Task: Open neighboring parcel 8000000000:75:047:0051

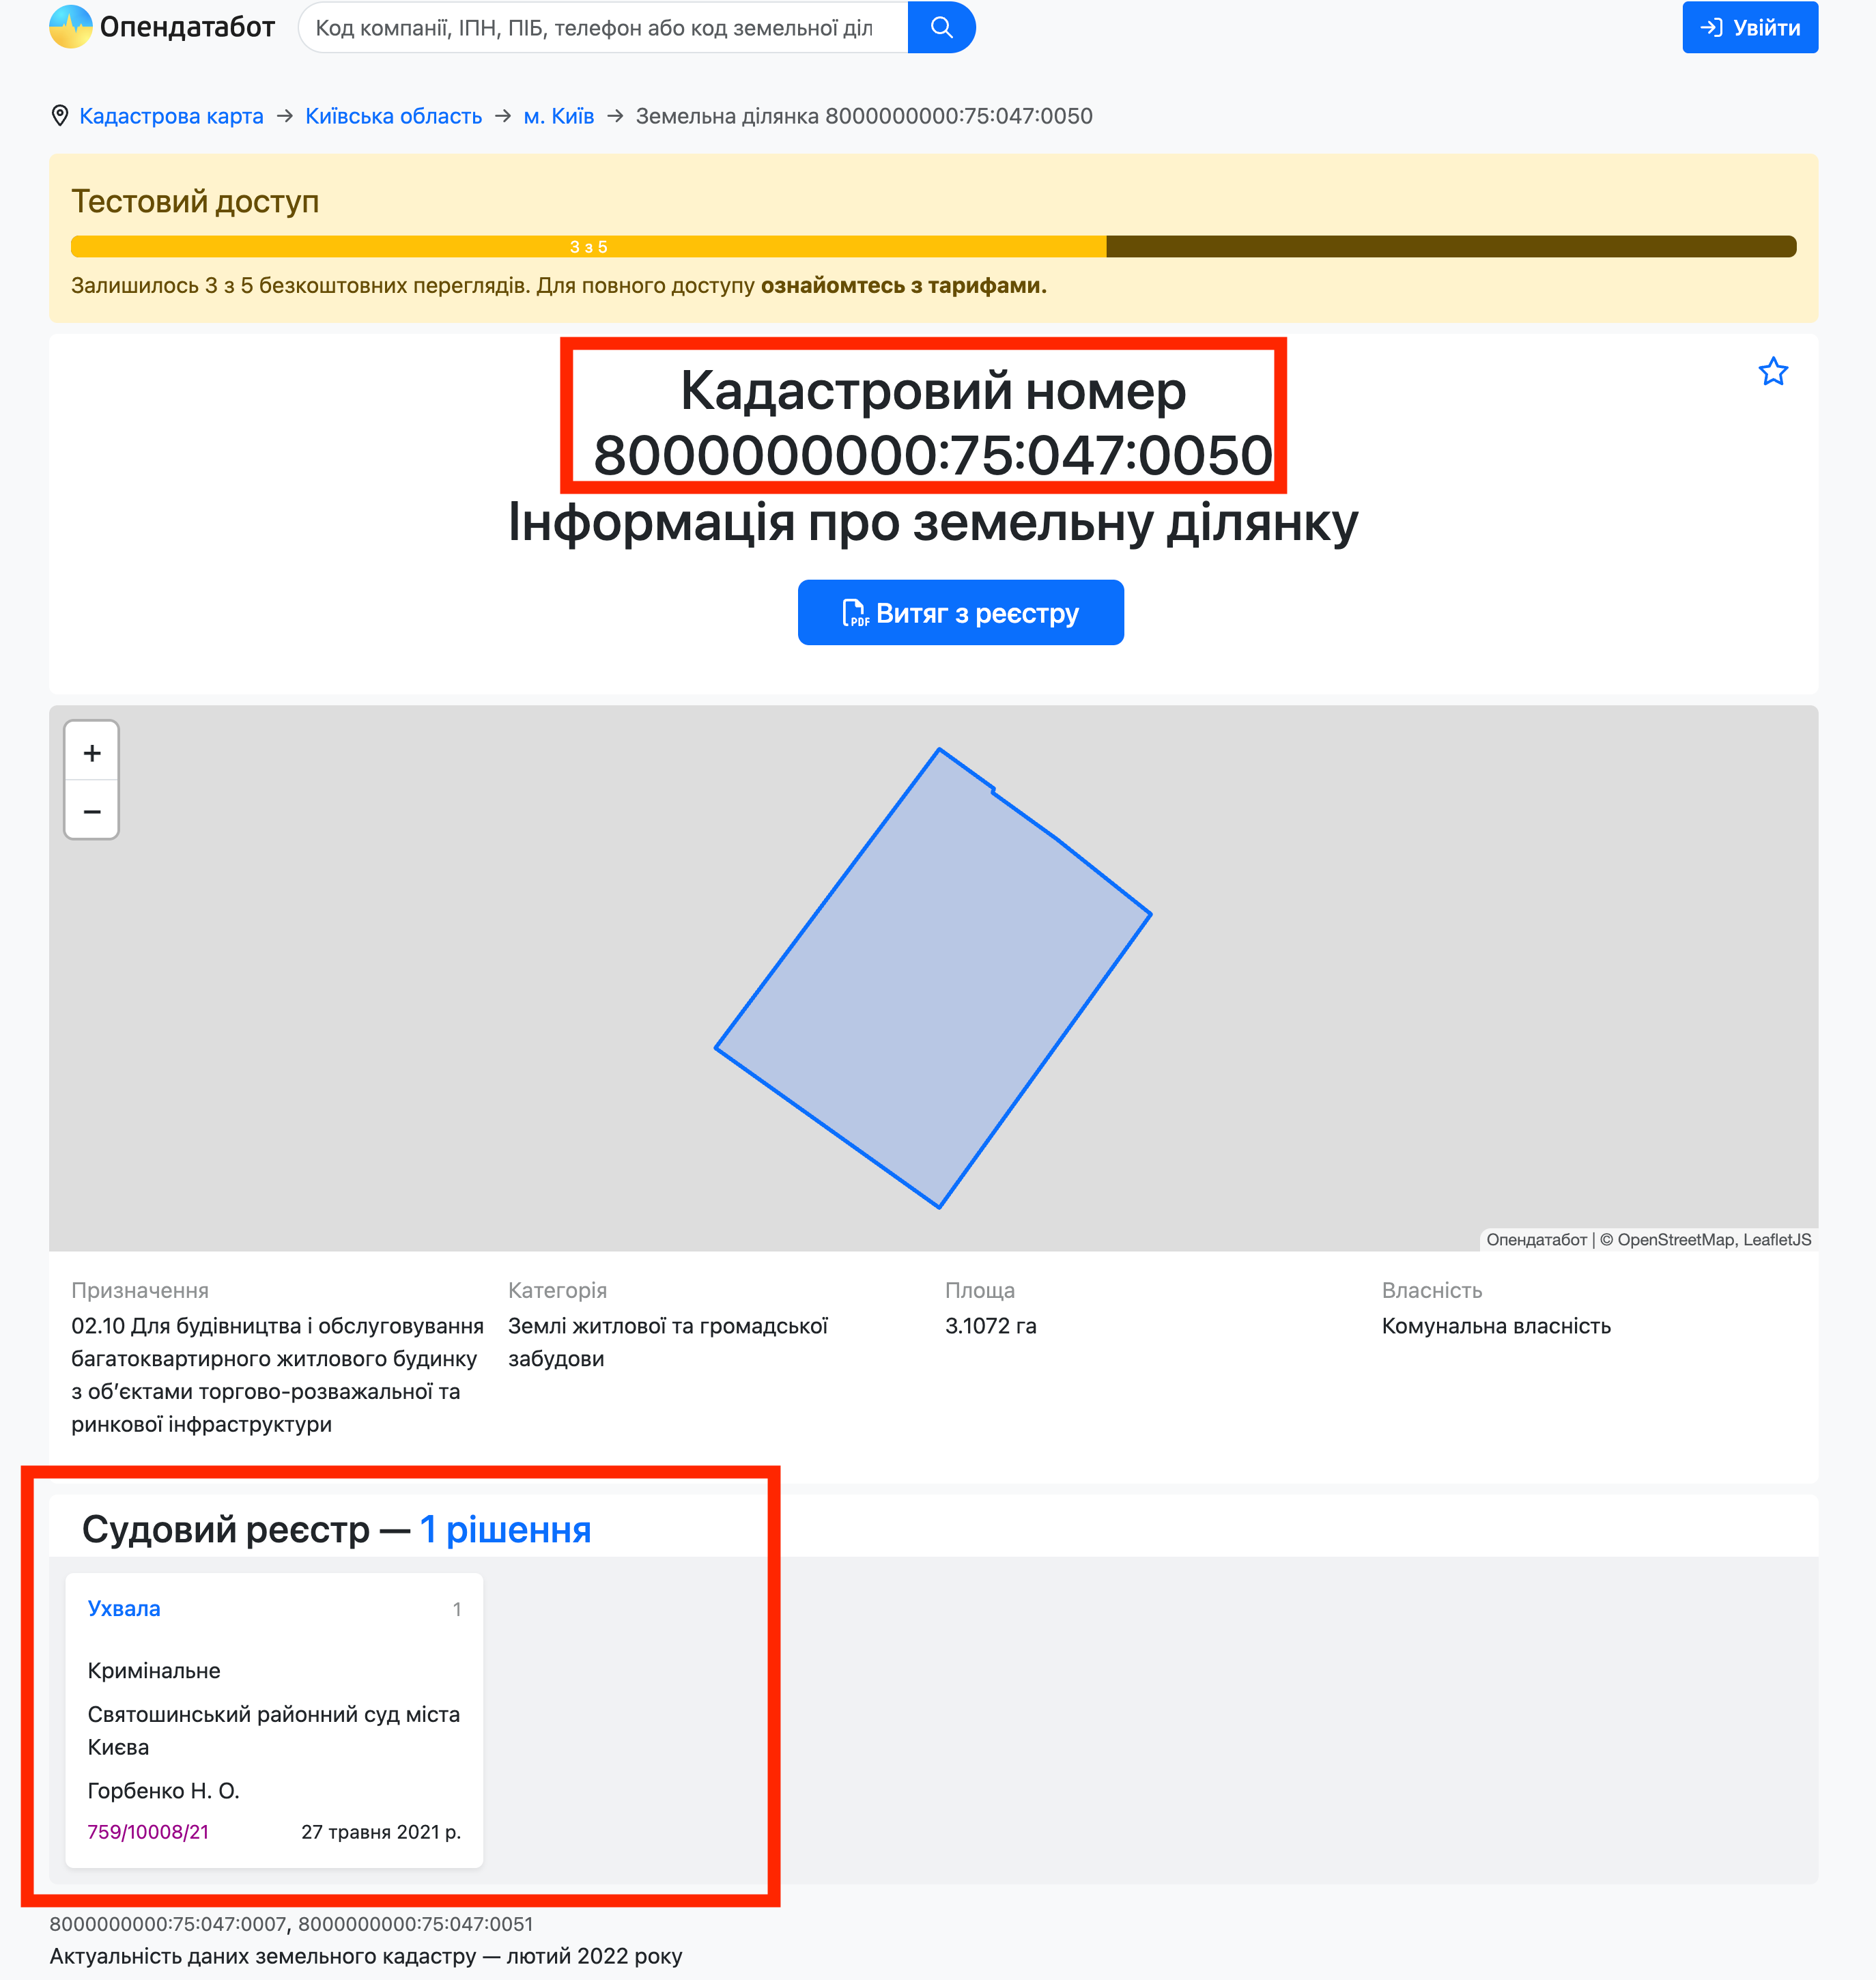Action: coord(416,1924)
